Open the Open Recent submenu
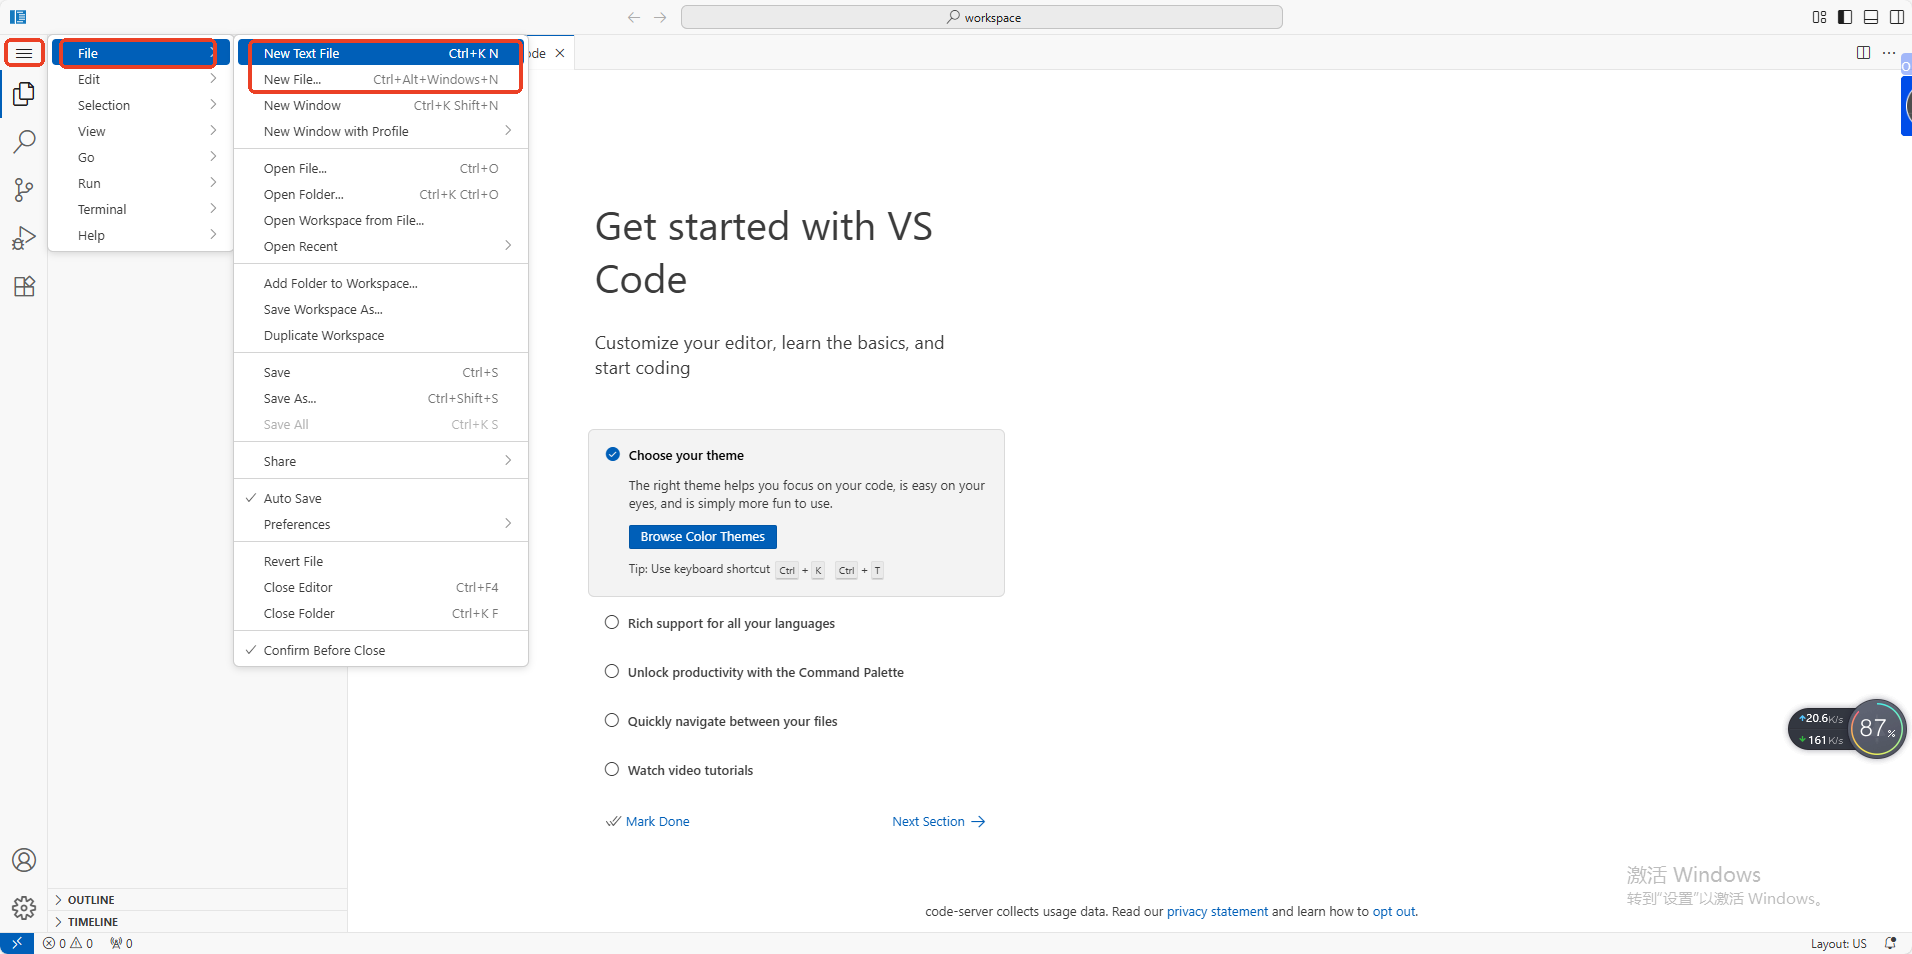The height and width of the screenshot is (954, 1912). 381,246
